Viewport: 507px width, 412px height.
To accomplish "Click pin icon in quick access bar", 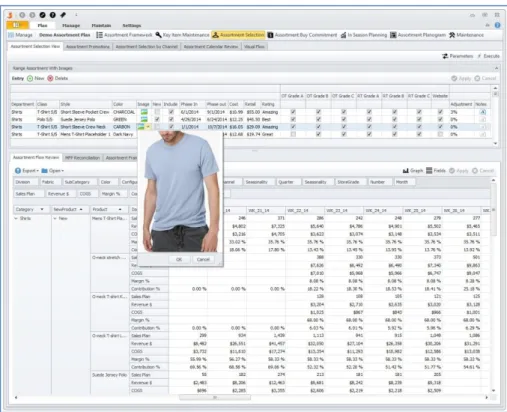I will (63, 15).
